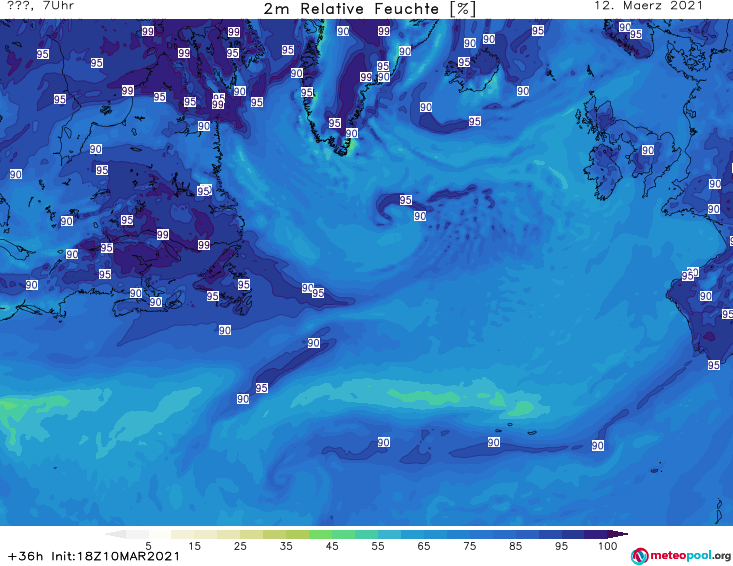Click the legend value '35'
733x566 pixels.
pos(286,546)
